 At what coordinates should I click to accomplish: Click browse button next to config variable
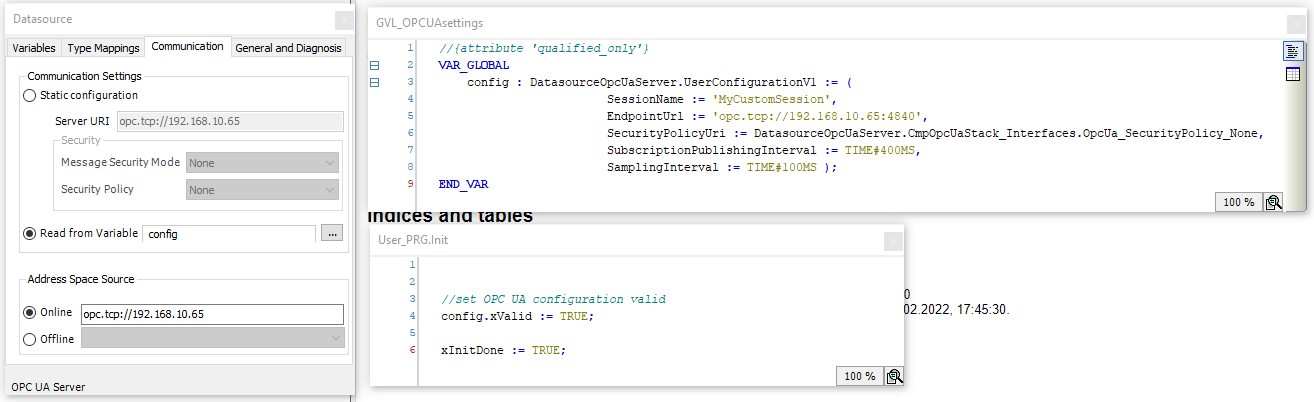(333, 233)
